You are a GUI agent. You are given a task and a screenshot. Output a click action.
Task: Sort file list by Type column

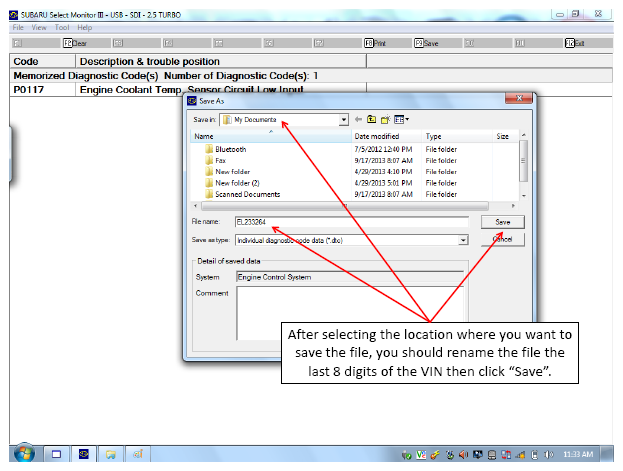[457, 136]
